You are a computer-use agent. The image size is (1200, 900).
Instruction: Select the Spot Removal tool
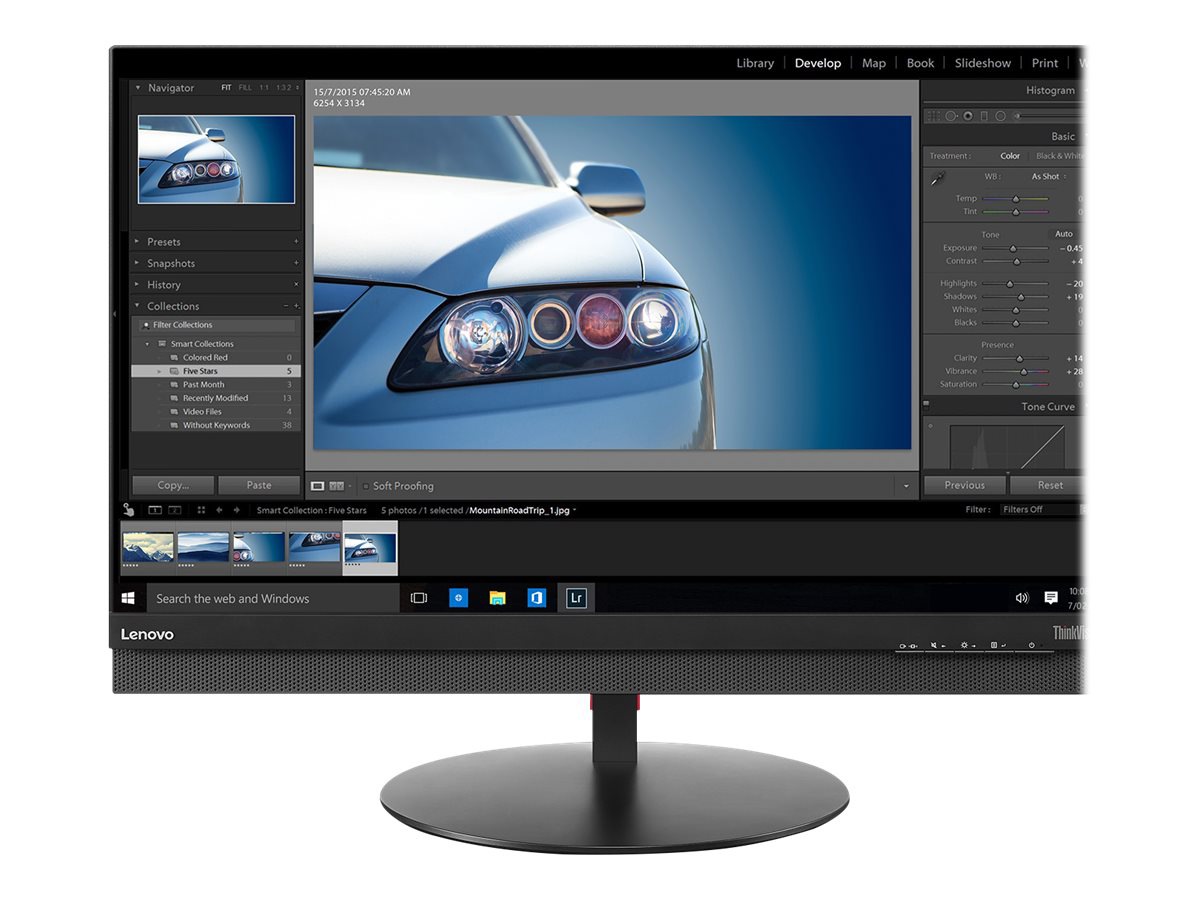950,116
